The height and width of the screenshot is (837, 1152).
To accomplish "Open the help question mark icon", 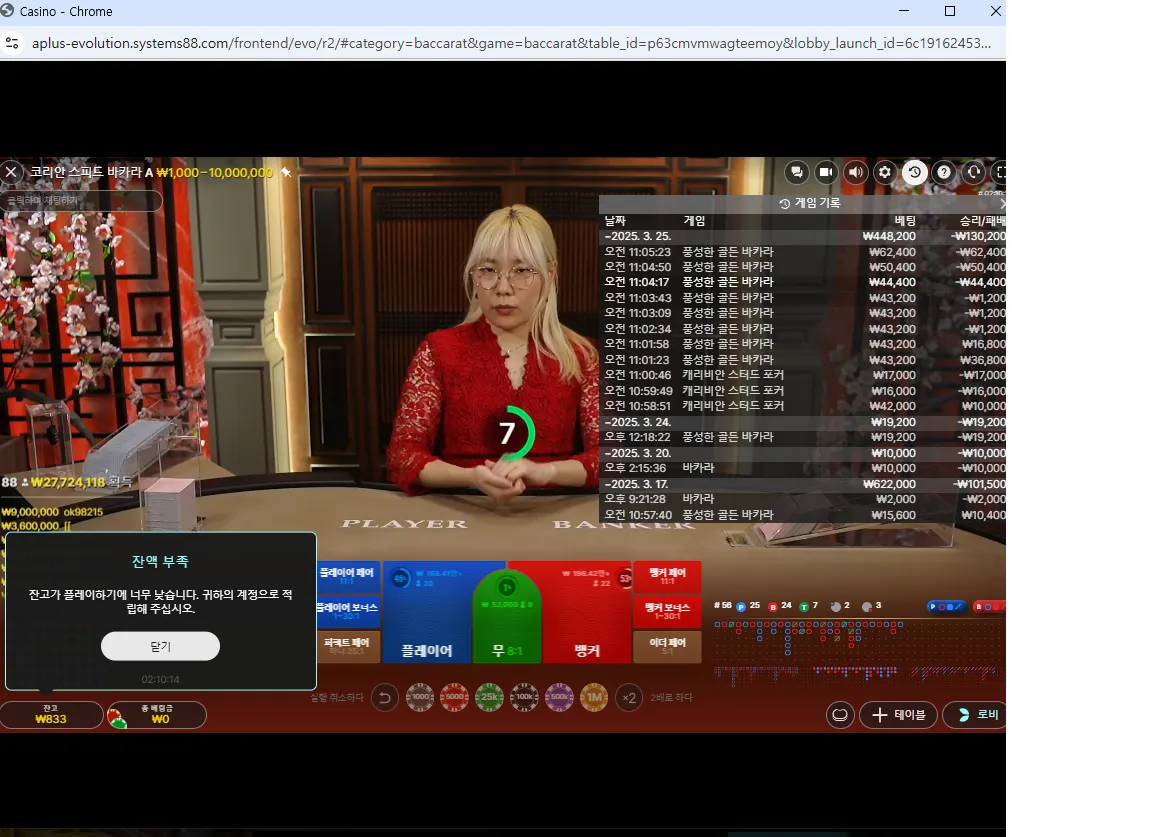I will pyautogui.click(x=944, y=173).
